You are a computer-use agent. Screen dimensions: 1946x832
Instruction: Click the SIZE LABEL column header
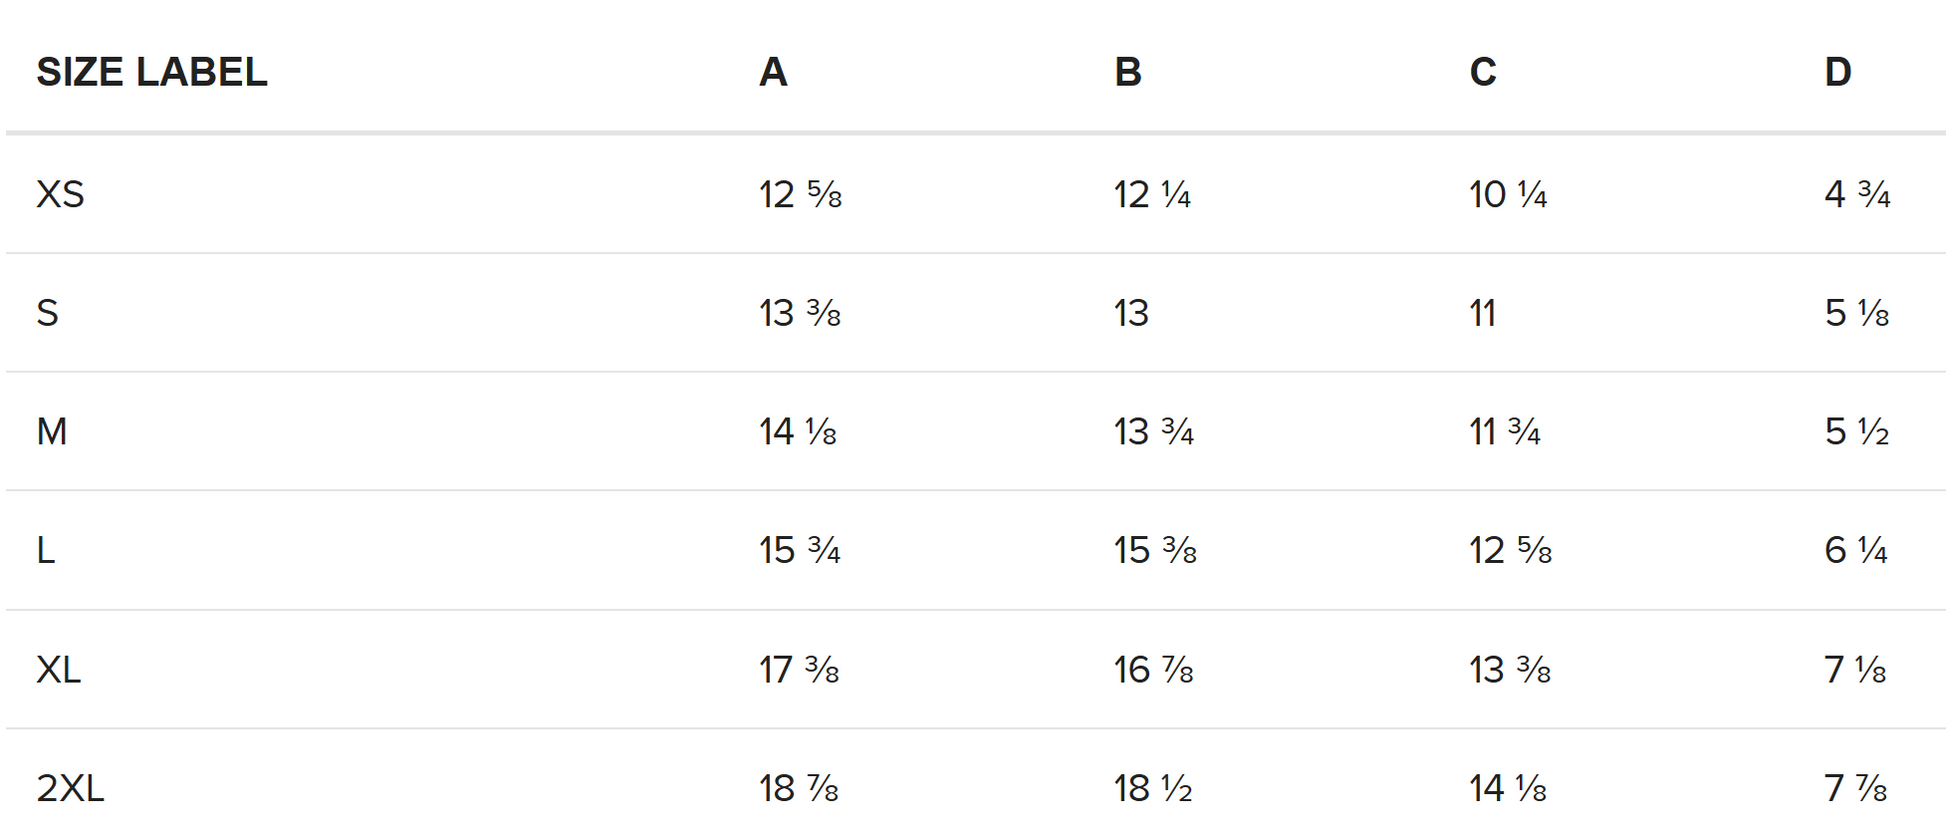click(152, 72)
